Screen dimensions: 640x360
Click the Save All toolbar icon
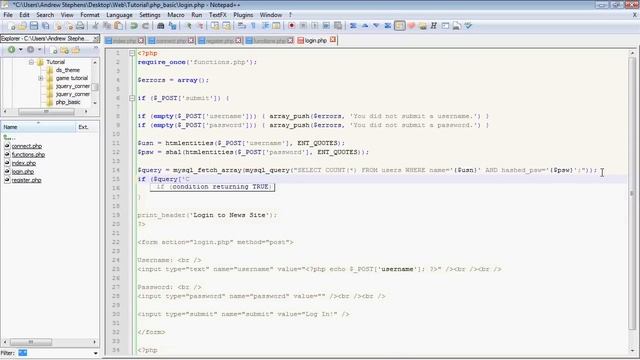pyautogui.click(x=46, y=26)
